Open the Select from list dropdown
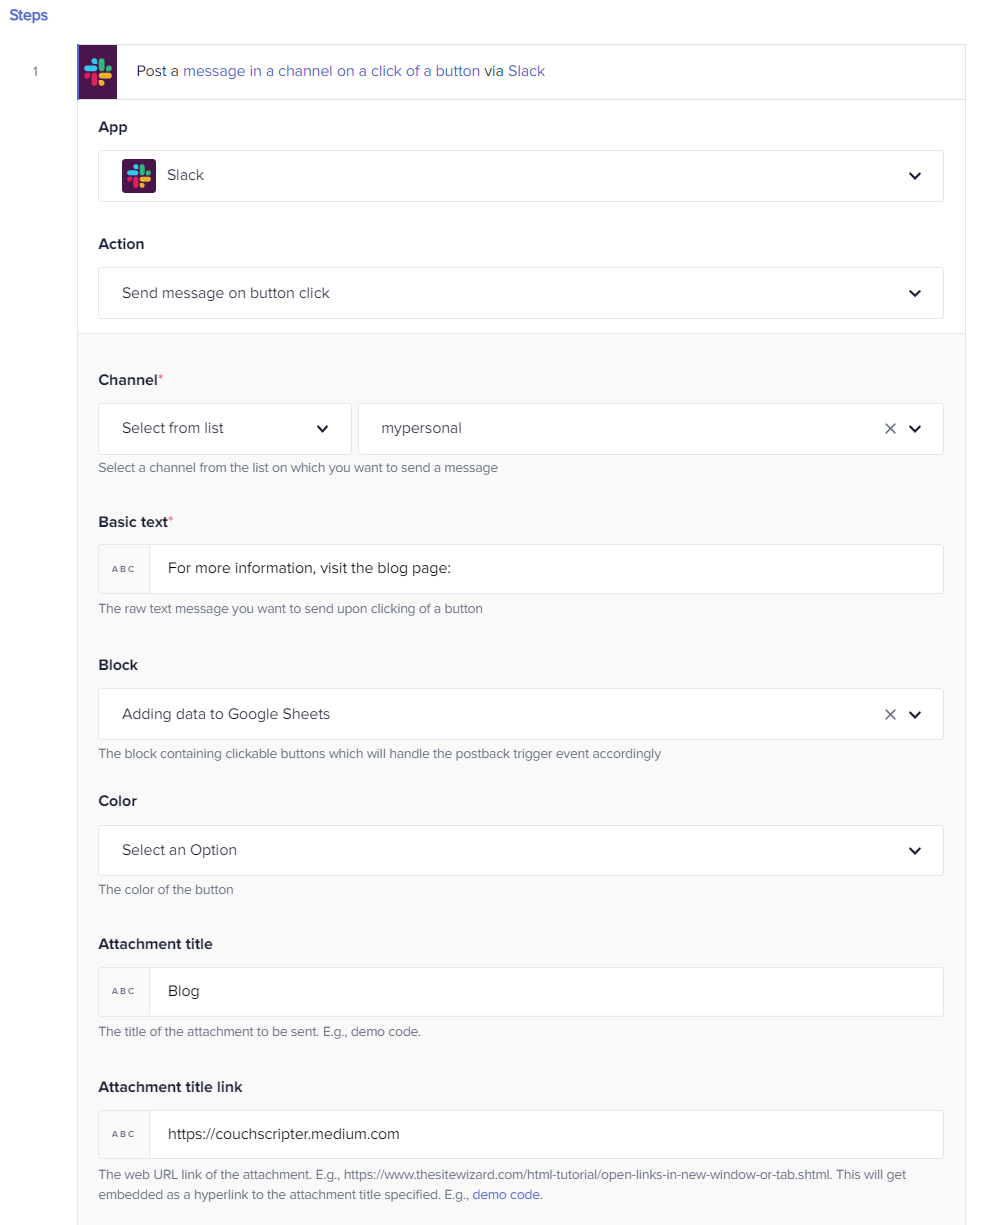The width and height of the screenshot is (981, 1225). click(x=225, y=429)
